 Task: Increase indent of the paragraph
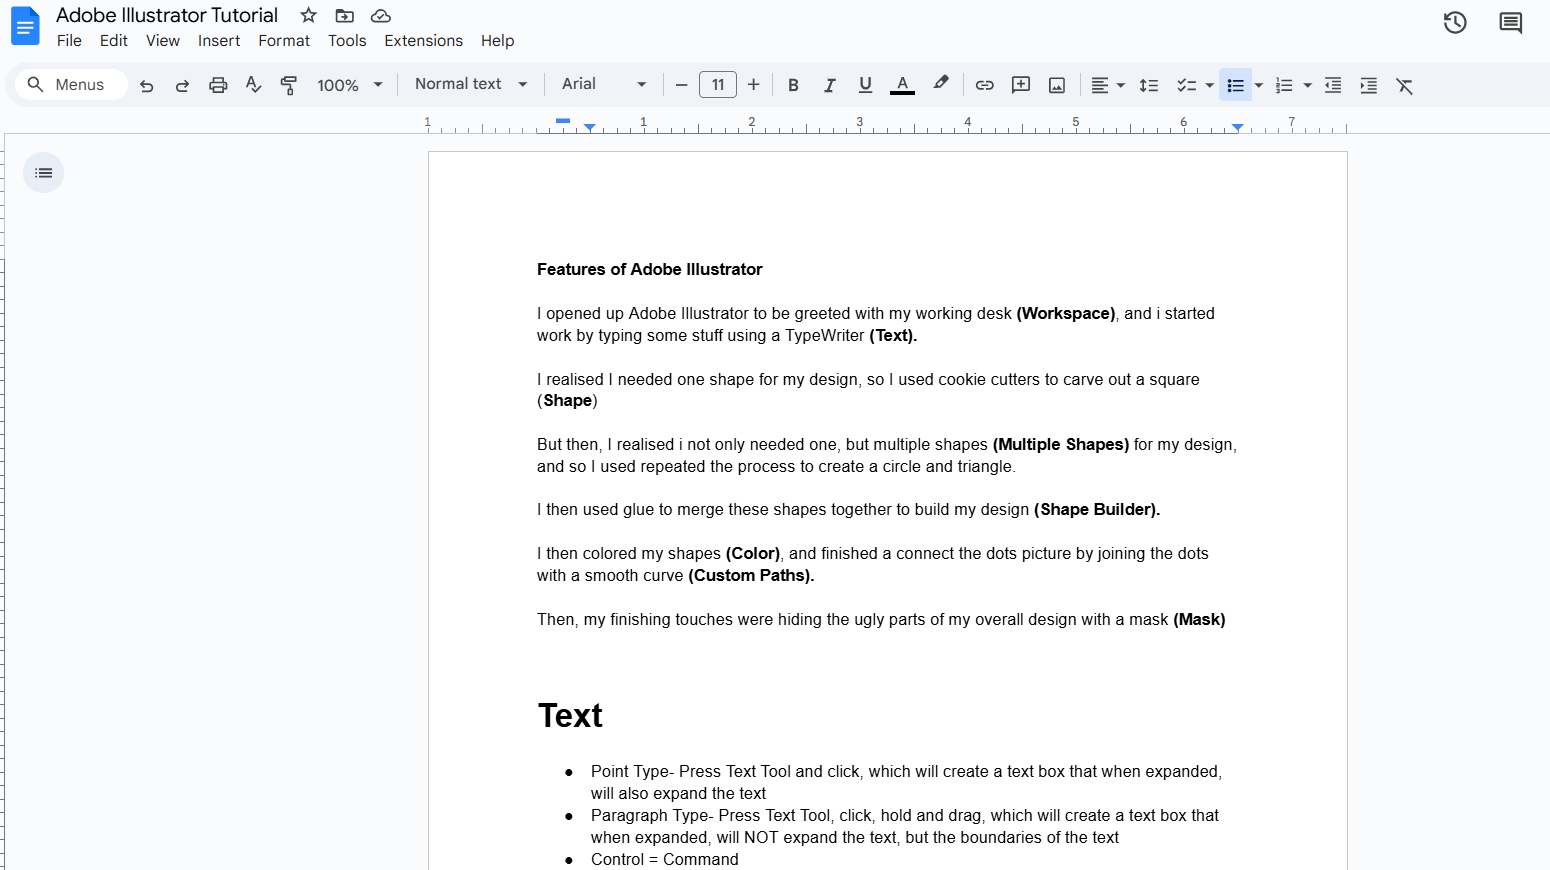pyautogui.click(x=1369, y=86)
